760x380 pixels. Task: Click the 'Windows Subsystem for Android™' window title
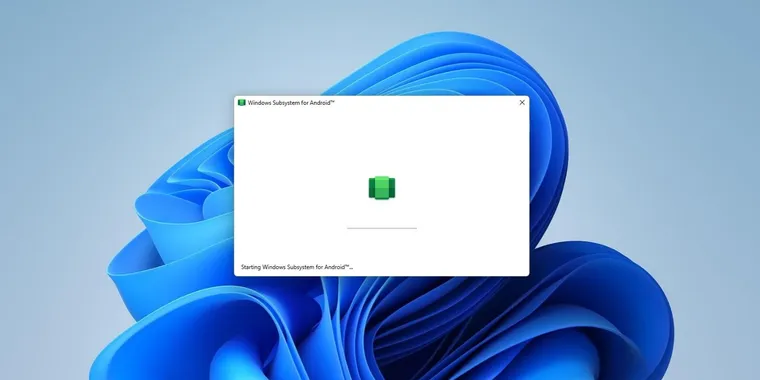tap(291, 103)
